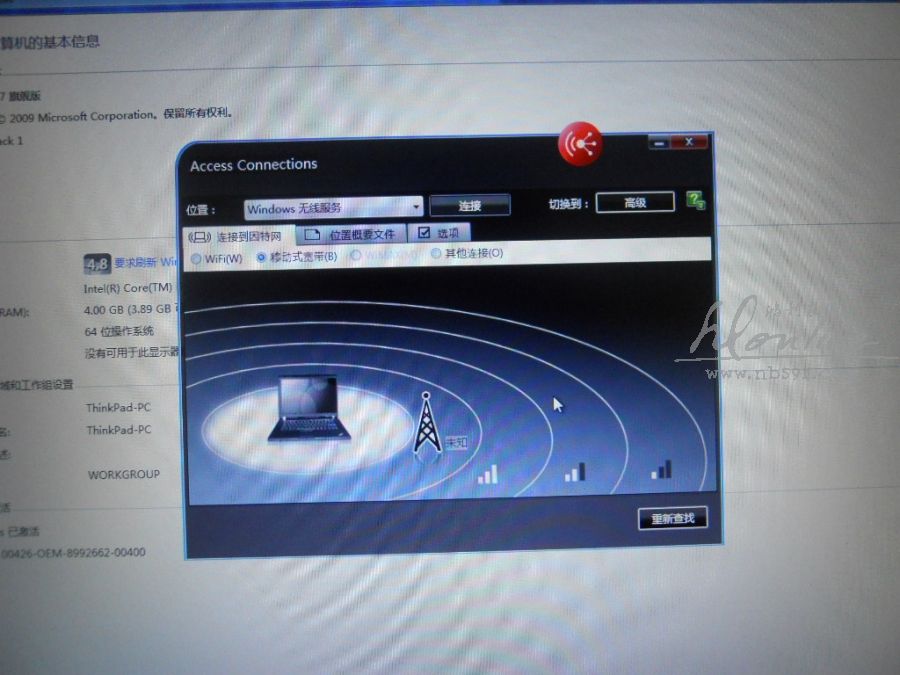Select the 移动式宽带(B) radio button
The height and width of the screenshot is (675, 900).
[262, 257]
